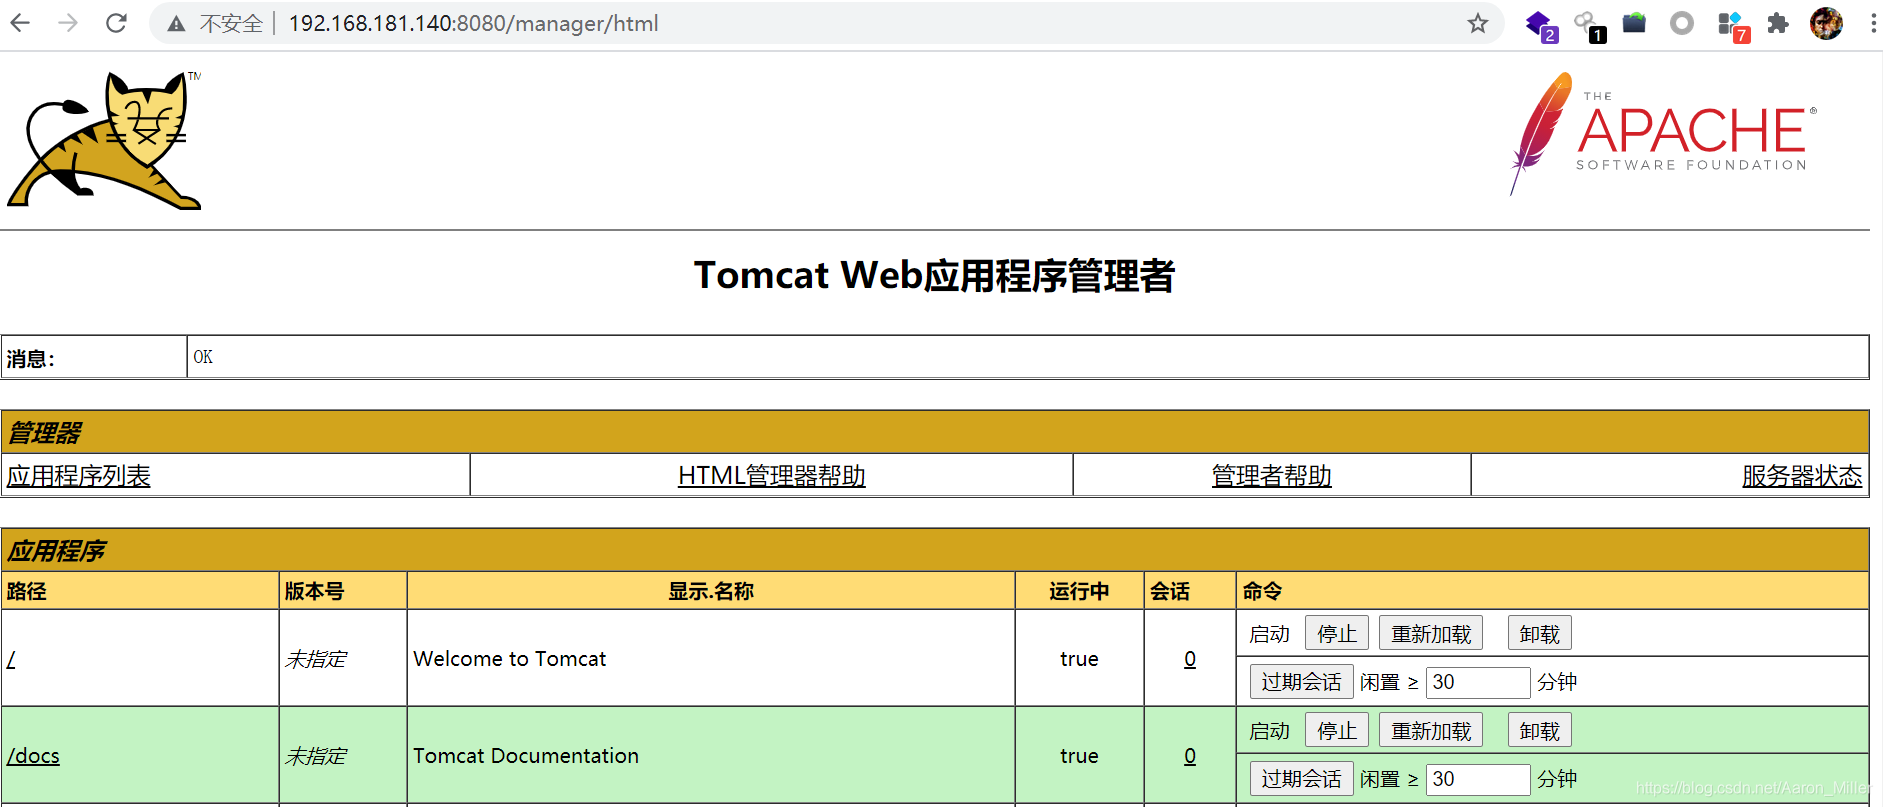The height and width of the screenshot is (807, 1883).
Task: Click 卸载 button for root application
Action: tap(1540, 634)
